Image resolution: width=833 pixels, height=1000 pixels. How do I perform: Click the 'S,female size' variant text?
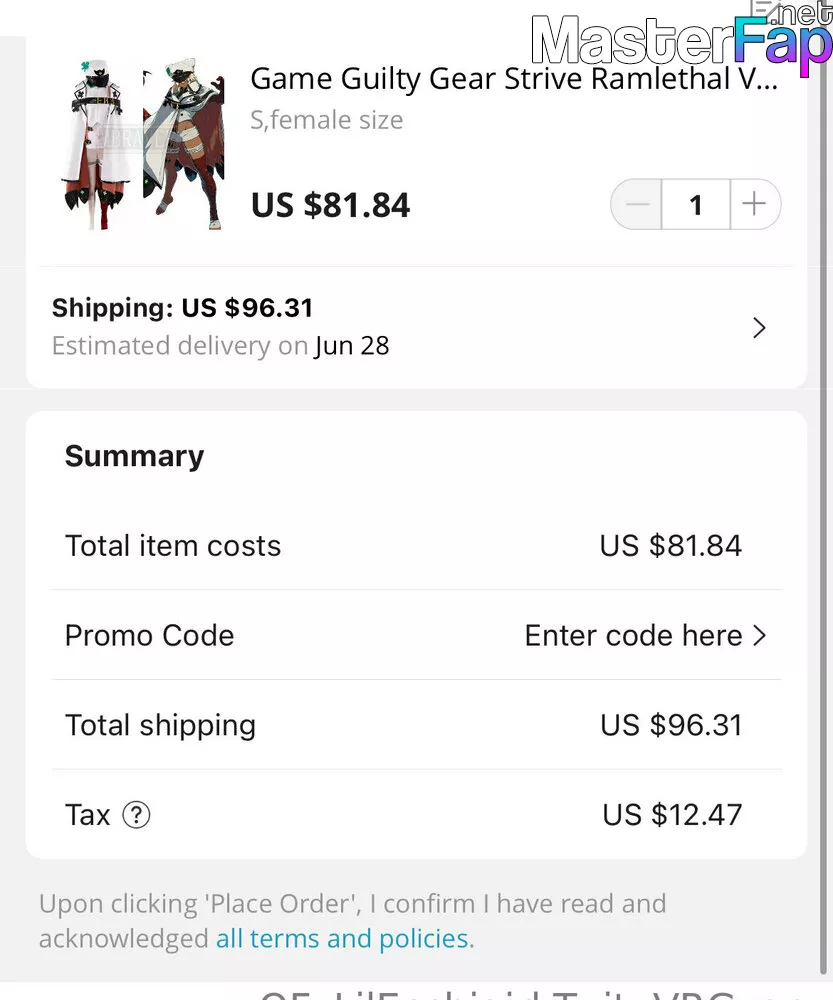(327, 120)
